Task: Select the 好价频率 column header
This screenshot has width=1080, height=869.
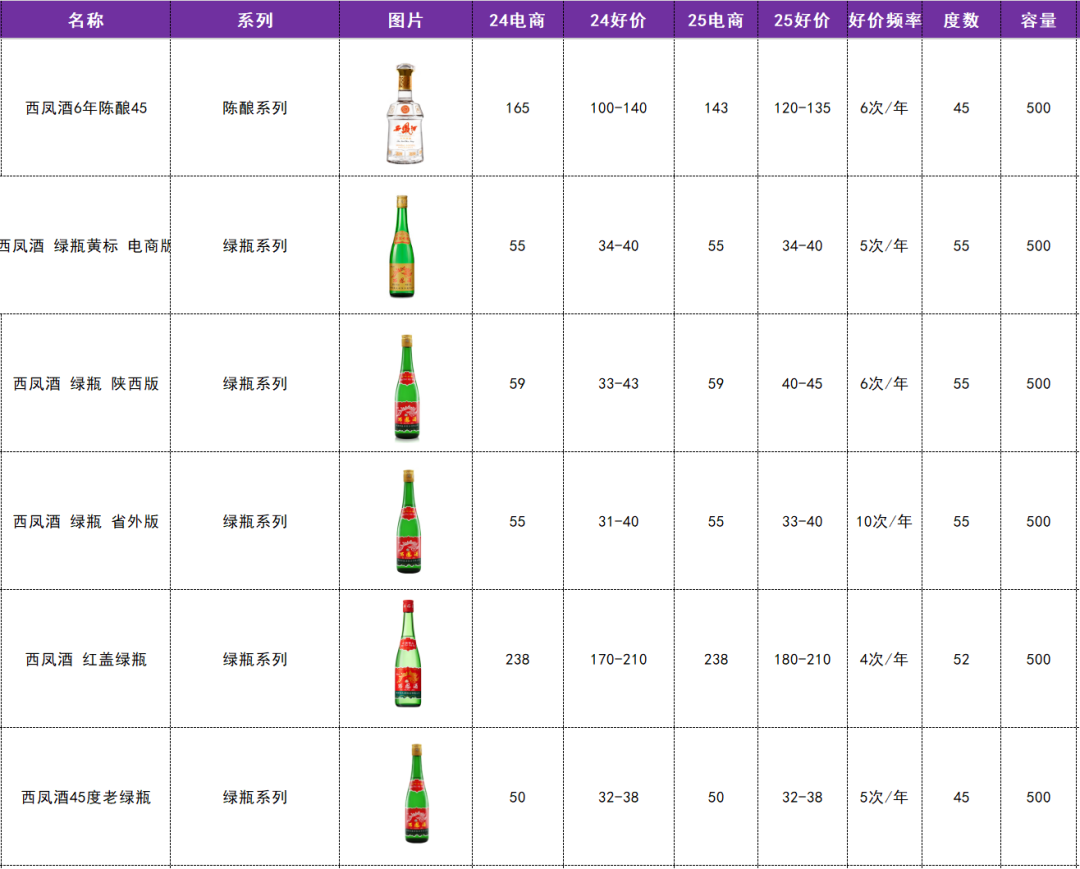Action: click(x=884, y=20)
